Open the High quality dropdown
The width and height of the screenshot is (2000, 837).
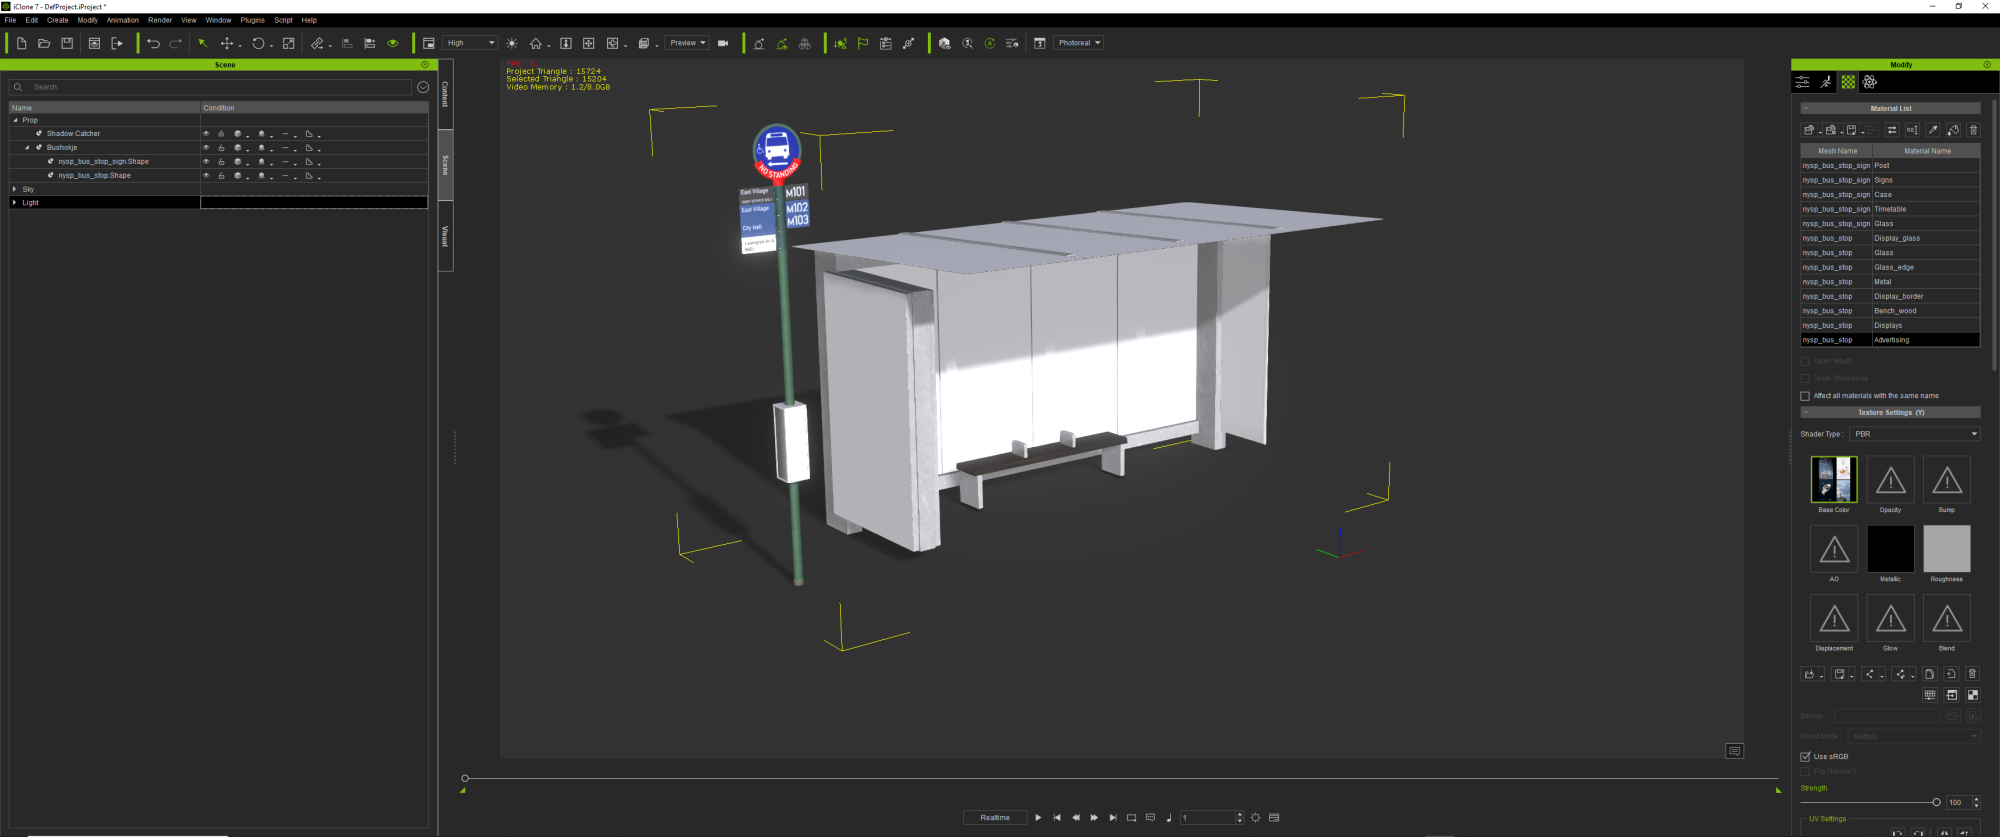point(470,43)
